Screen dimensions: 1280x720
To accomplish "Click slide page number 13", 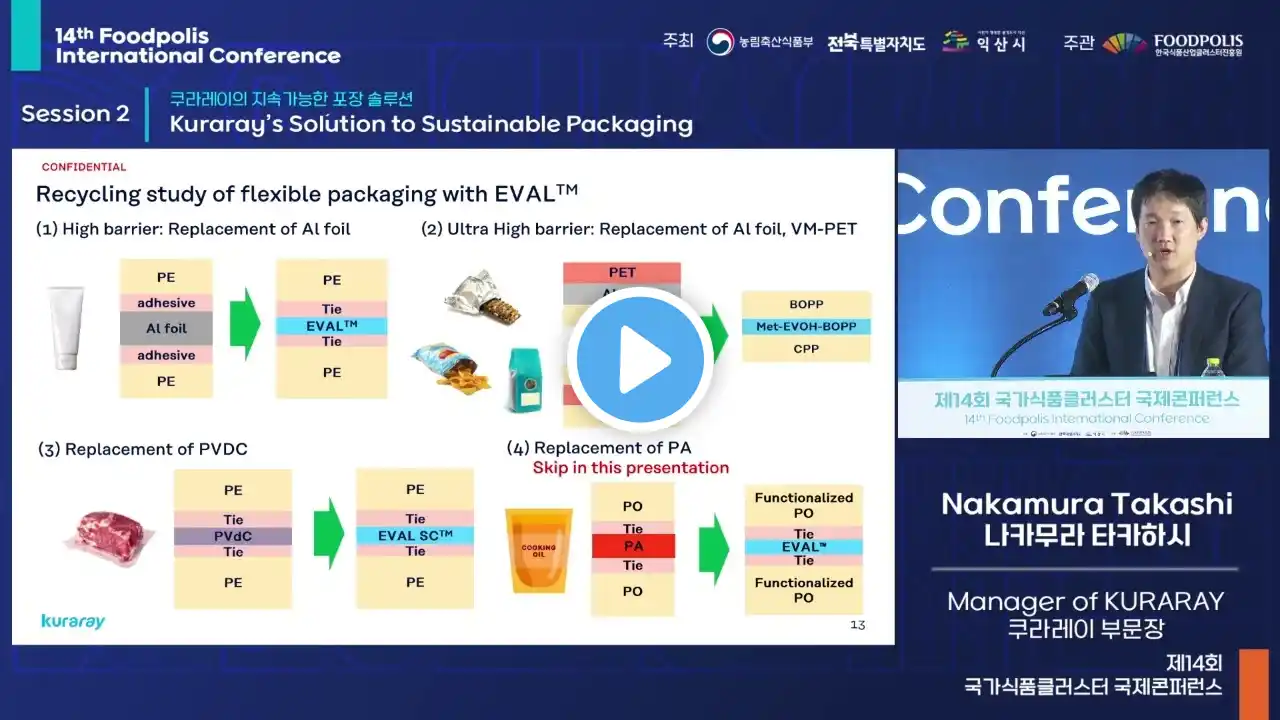I will [x=857, y=625].
